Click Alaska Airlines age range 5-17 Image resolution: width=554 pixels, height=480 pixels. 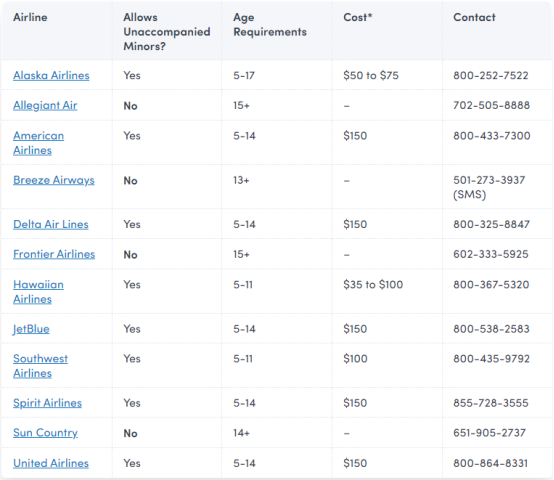point(244,75)
